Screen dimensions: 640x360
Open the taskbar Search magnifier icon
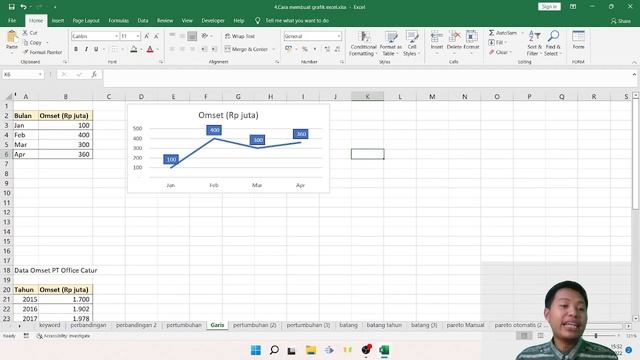[x=274, y=350]
